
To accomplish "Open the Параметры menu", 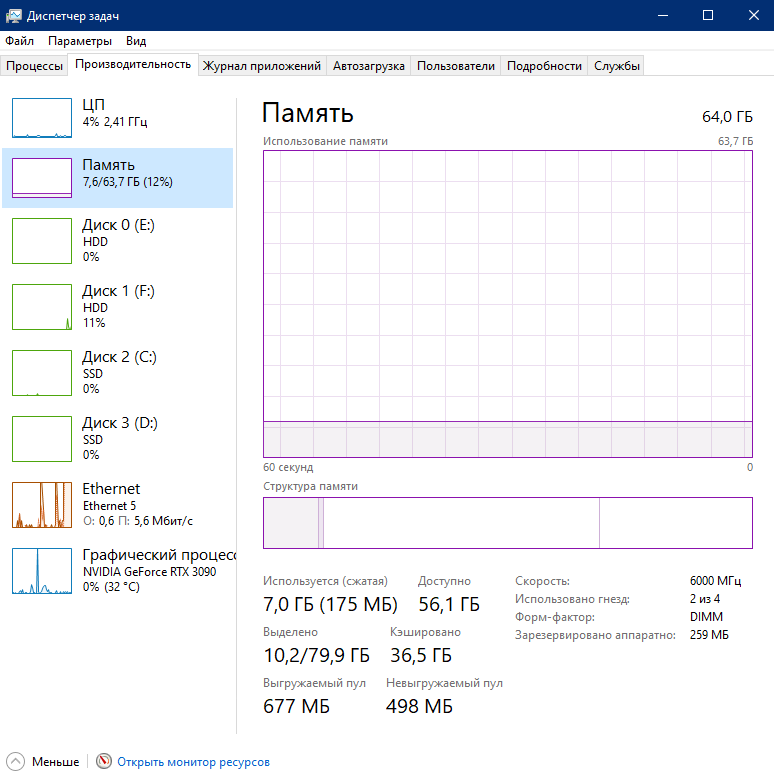I will (x=80, y=41).
